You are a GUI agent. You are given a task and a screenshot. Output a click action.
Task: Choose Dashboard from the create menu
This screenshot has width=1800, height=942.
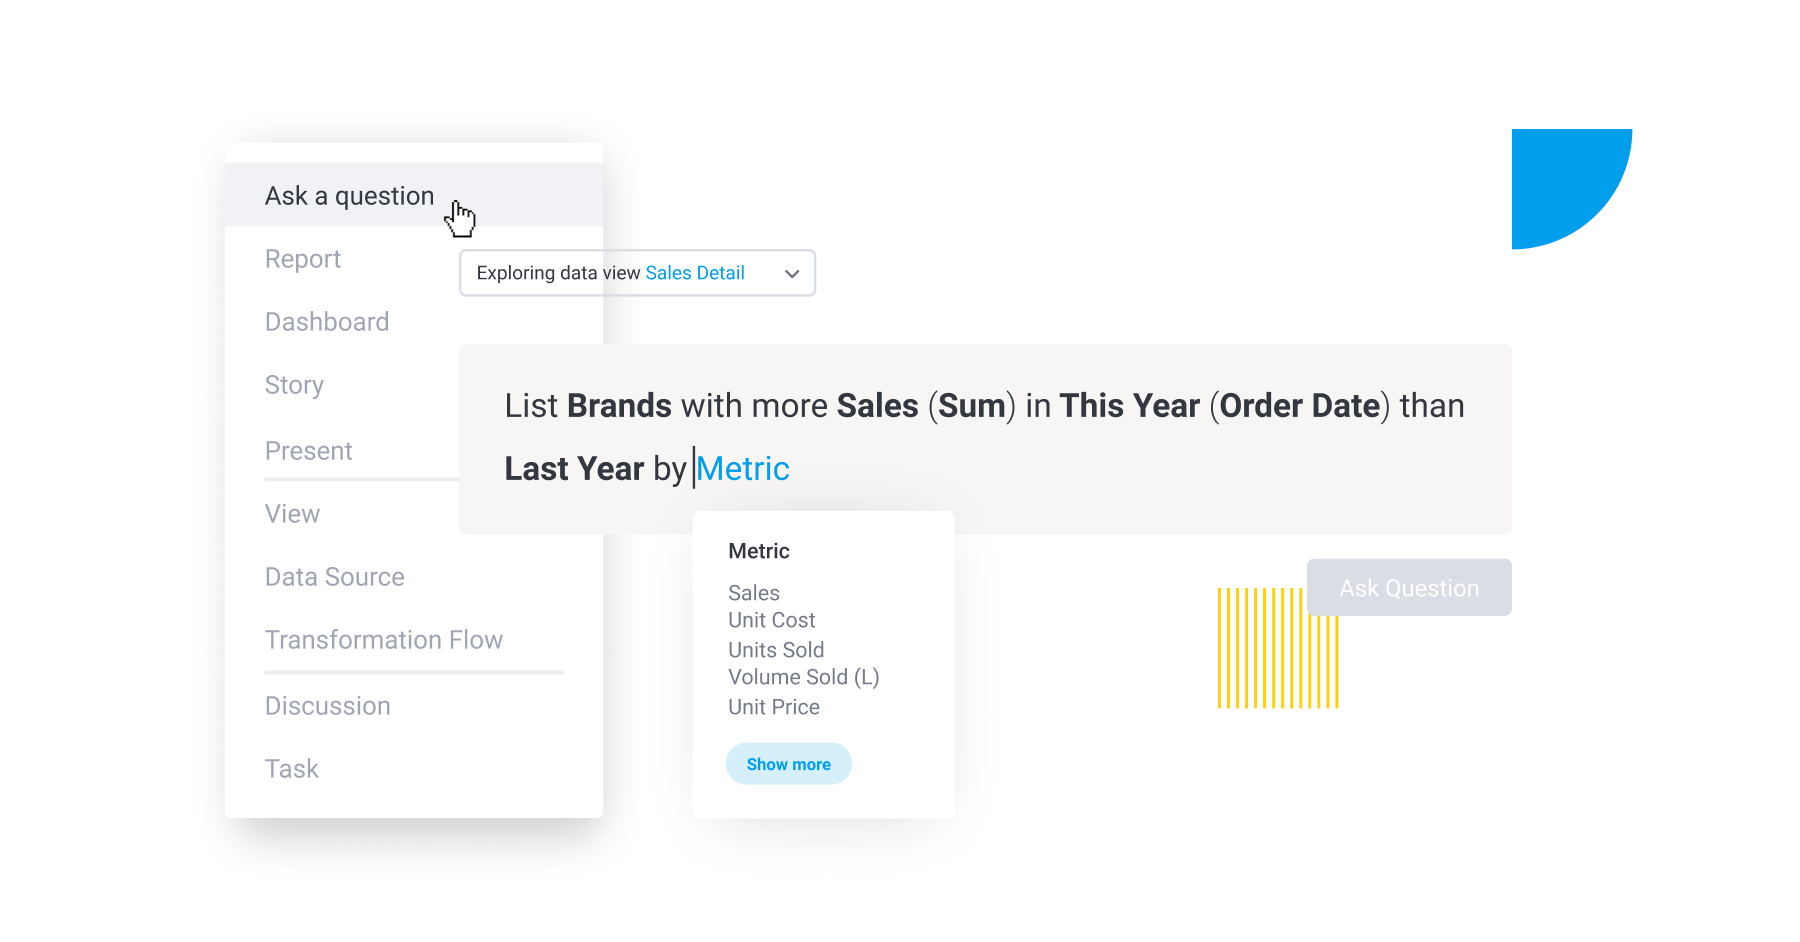(327, 322)
